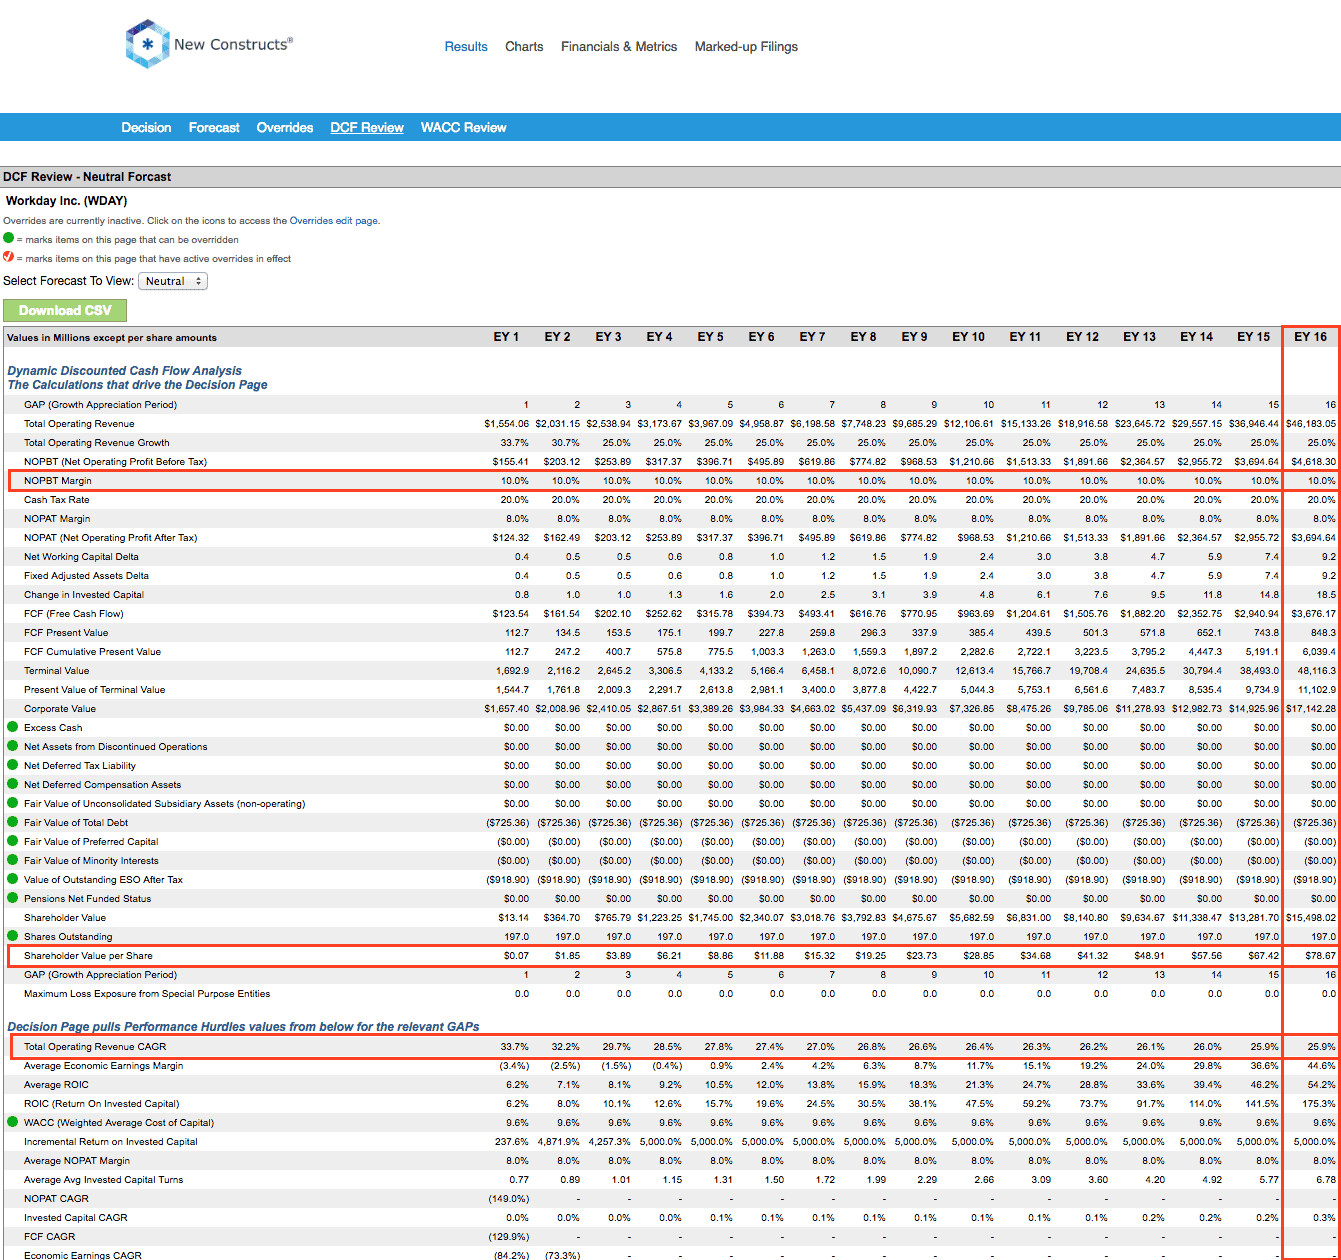Click Dynamic Discounted Cash Flow Analysis heading

[x=125, y=371]
